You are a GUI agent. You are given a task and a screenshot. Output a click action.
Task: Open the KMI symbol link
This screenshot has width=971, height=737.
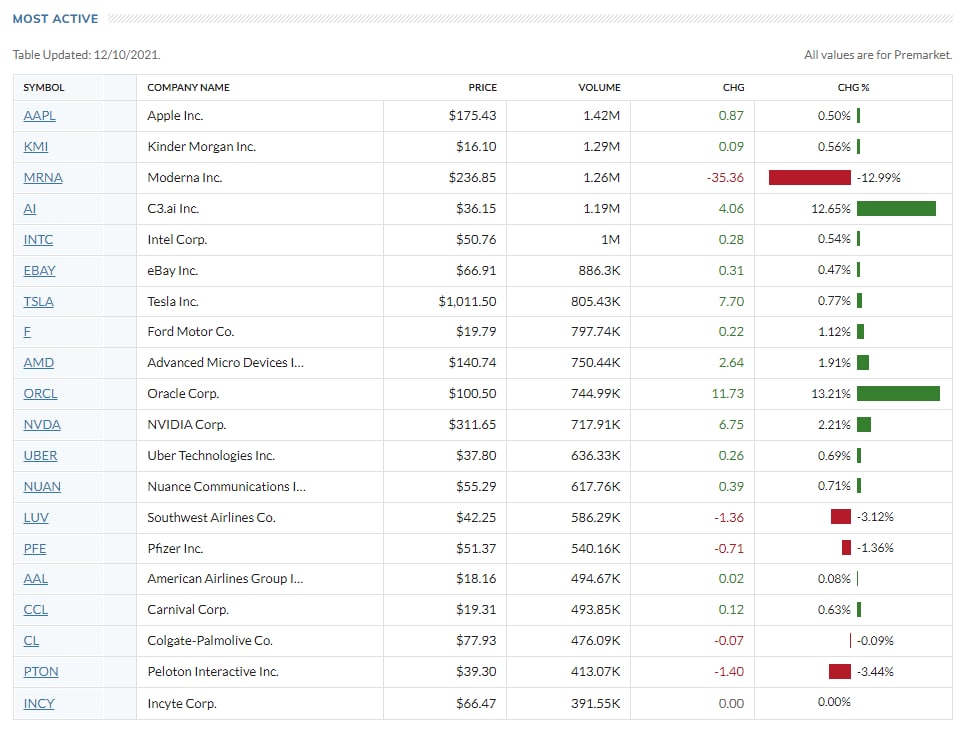pos(36,147)
